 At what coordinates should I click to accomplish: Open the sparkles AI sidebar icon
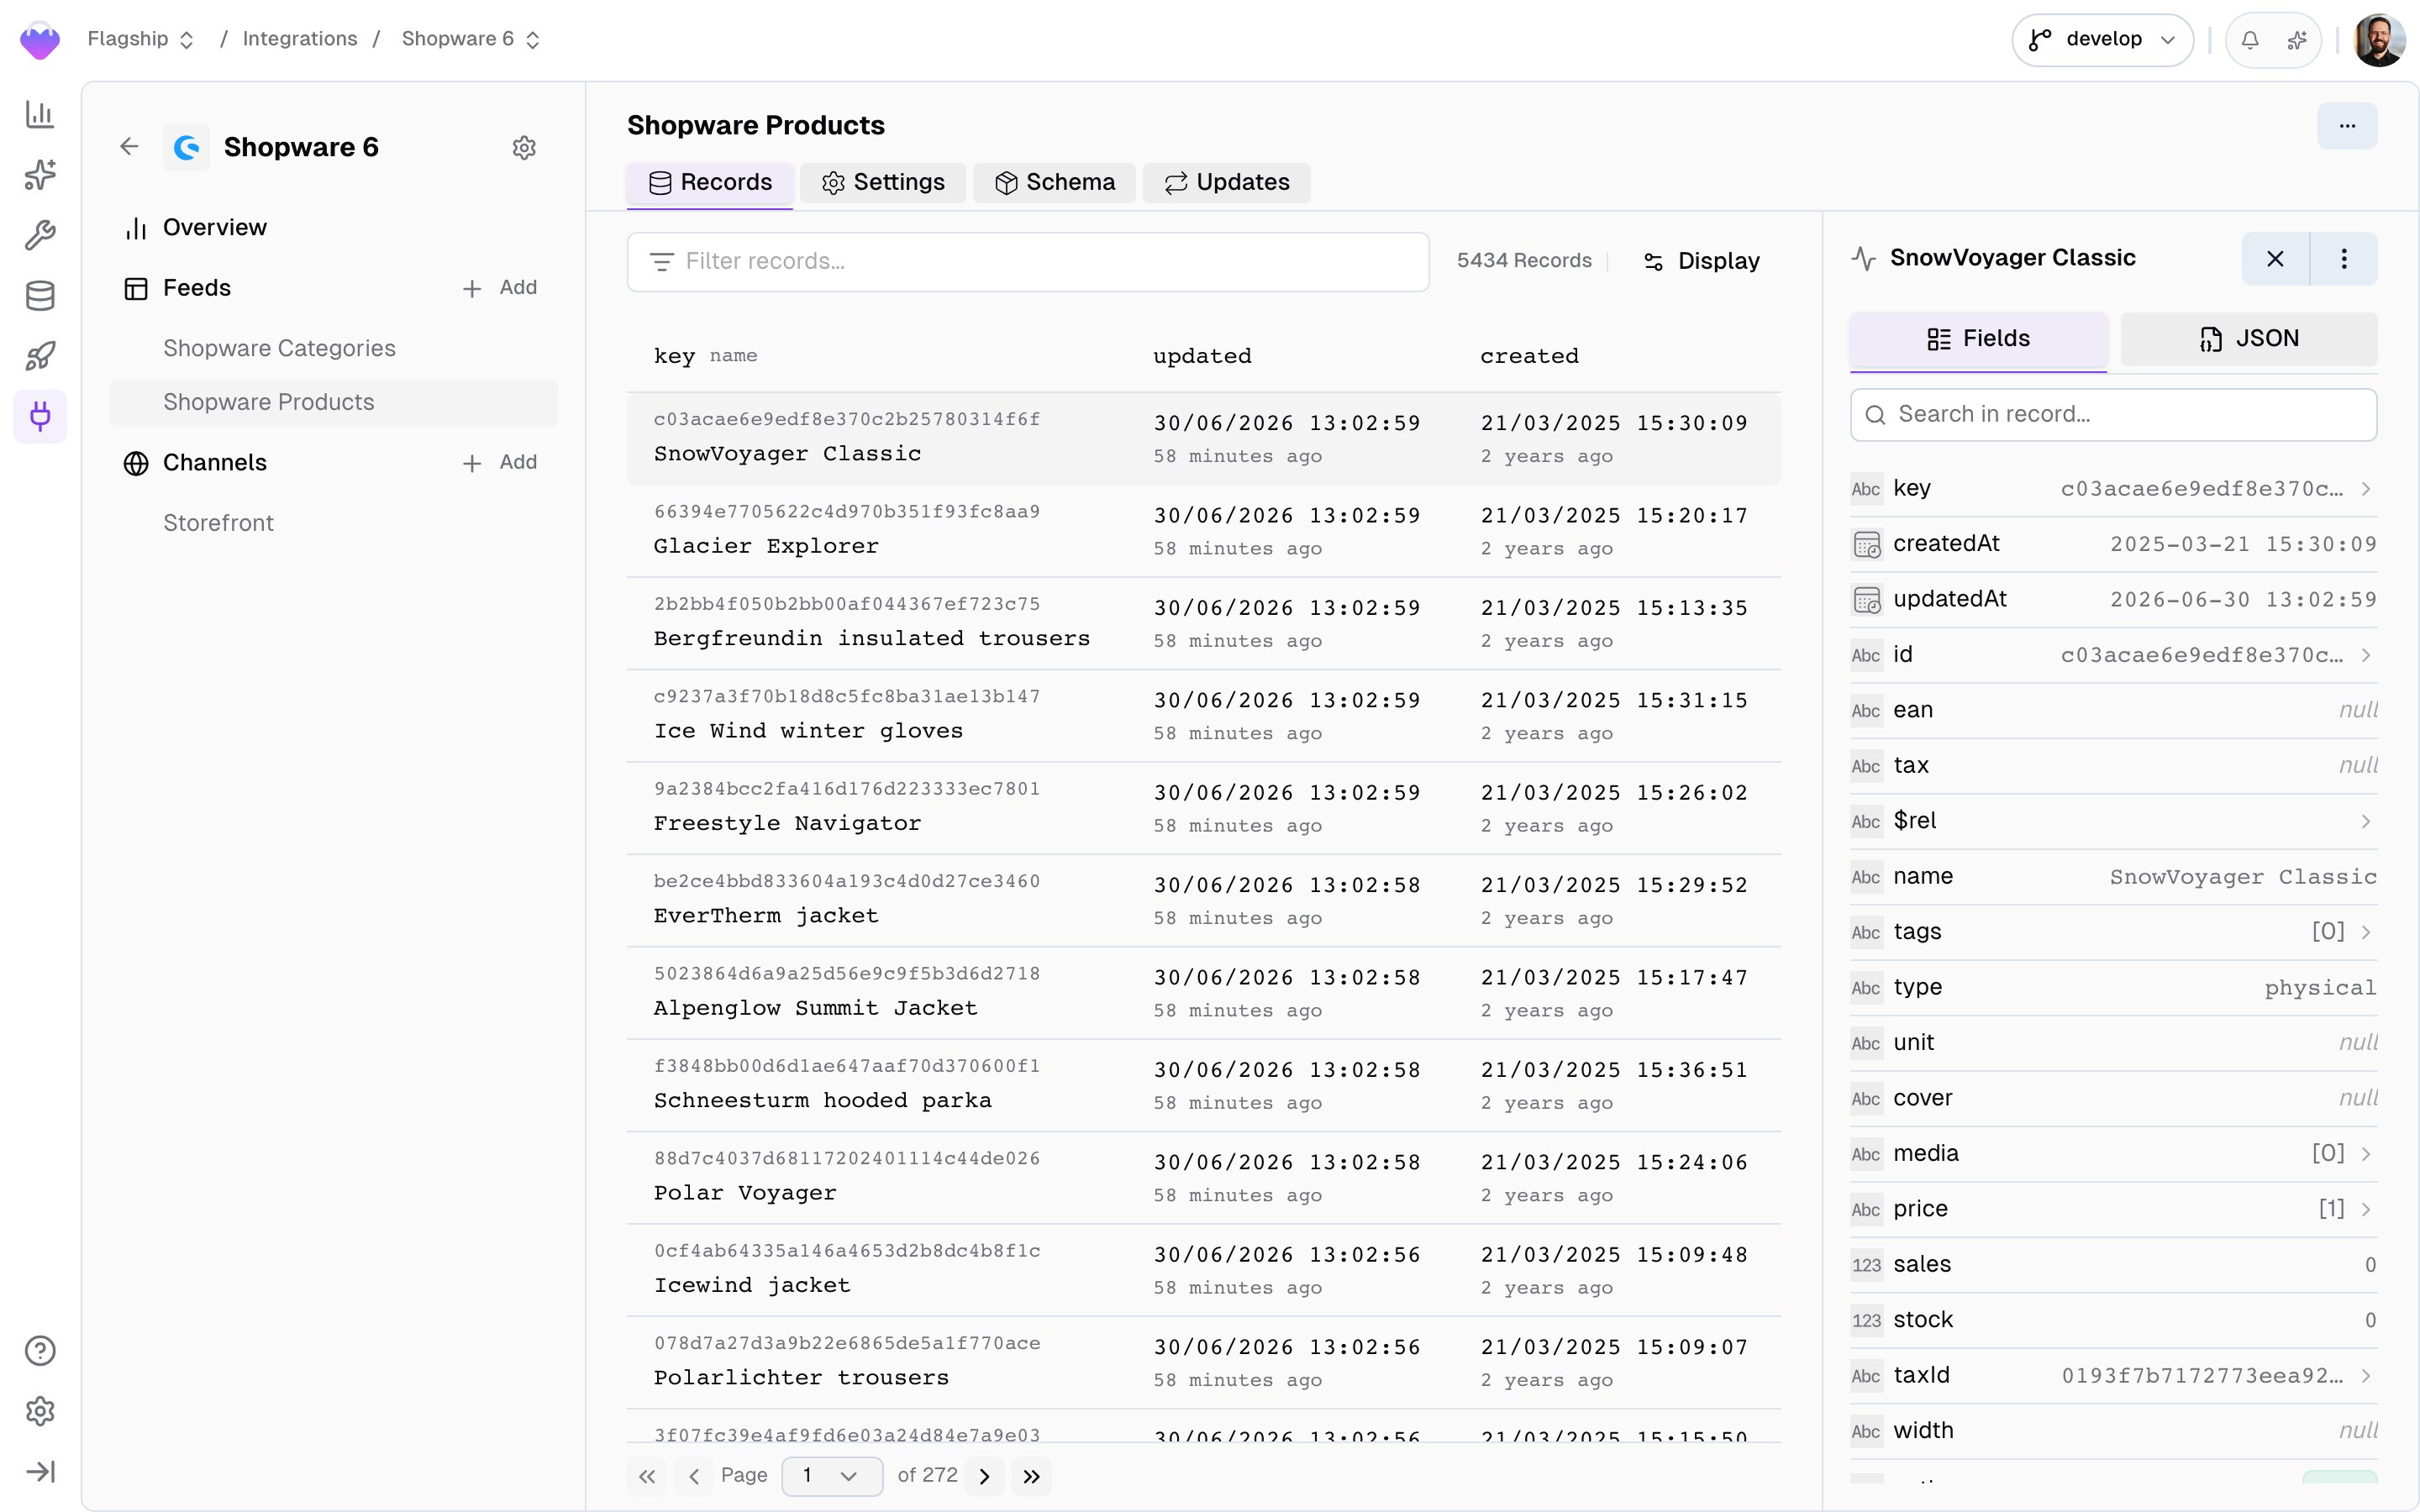[x=40, y=175]
